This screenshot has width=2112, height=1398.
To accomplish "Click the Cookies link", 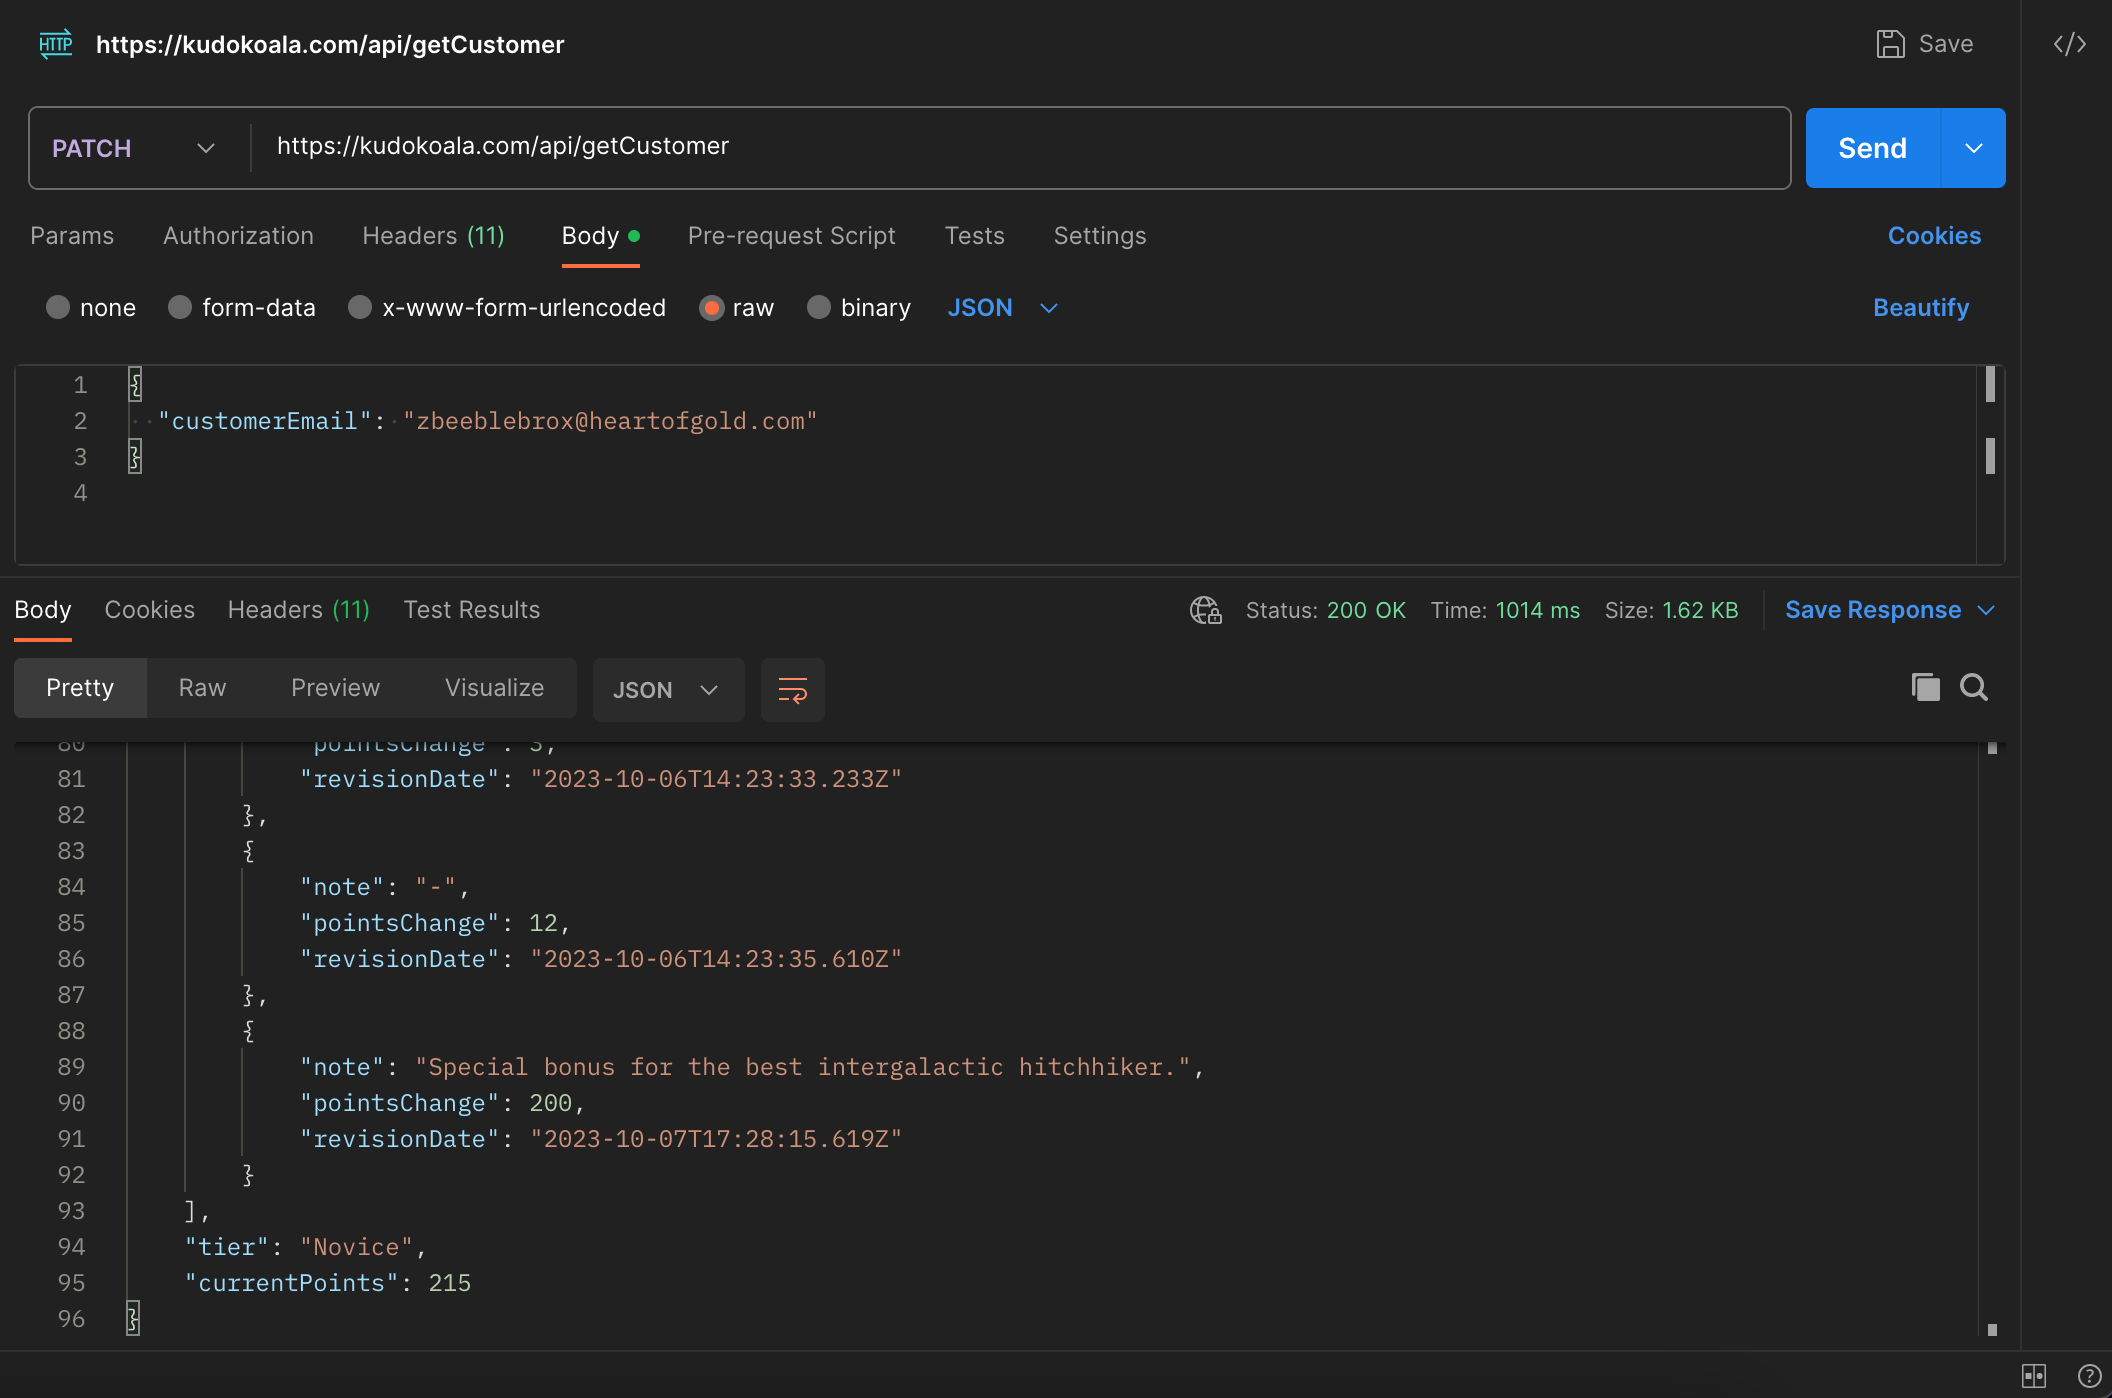I will coord(1934,236).
